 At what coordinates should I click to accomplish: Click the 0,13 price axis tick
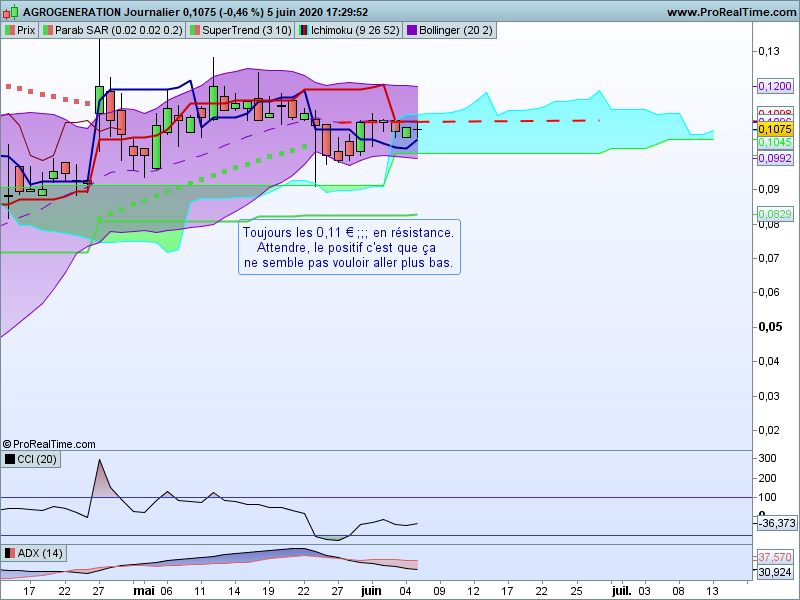pyautogui.click(x=769, y=51)
